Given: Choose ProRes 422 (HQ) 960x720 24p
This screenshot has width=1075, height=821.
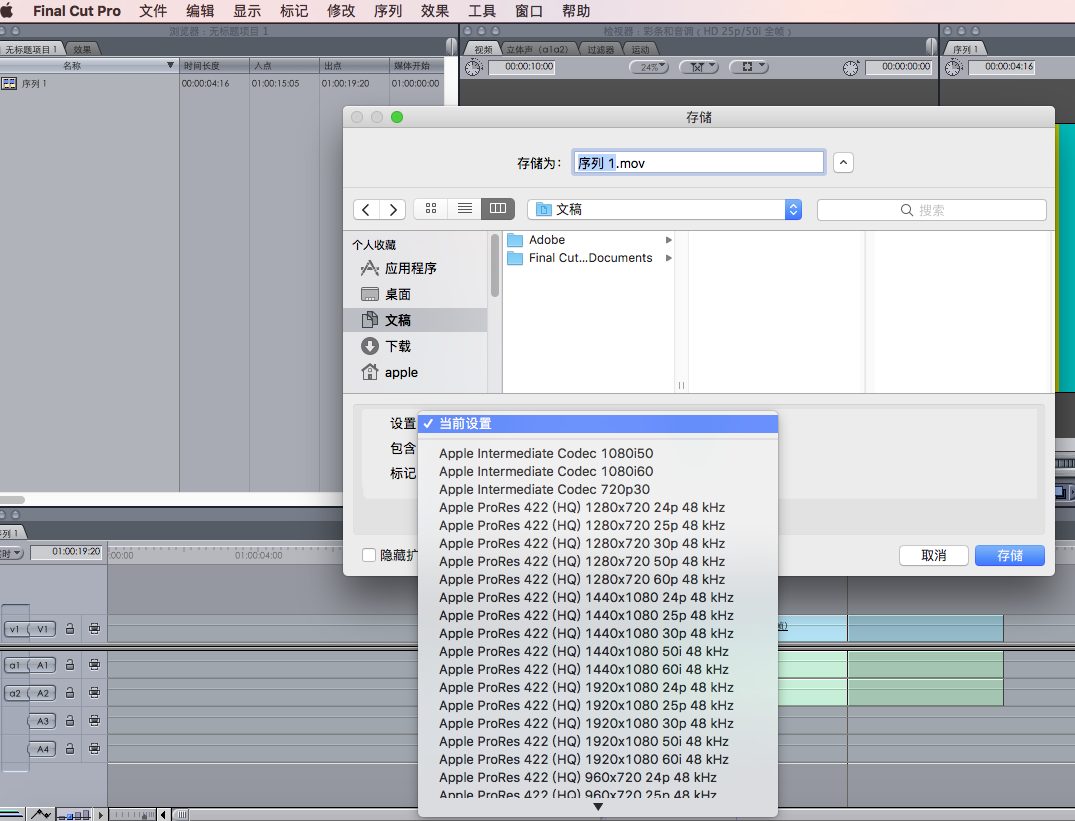Looking at the screenshot, I should coord(598,778).
